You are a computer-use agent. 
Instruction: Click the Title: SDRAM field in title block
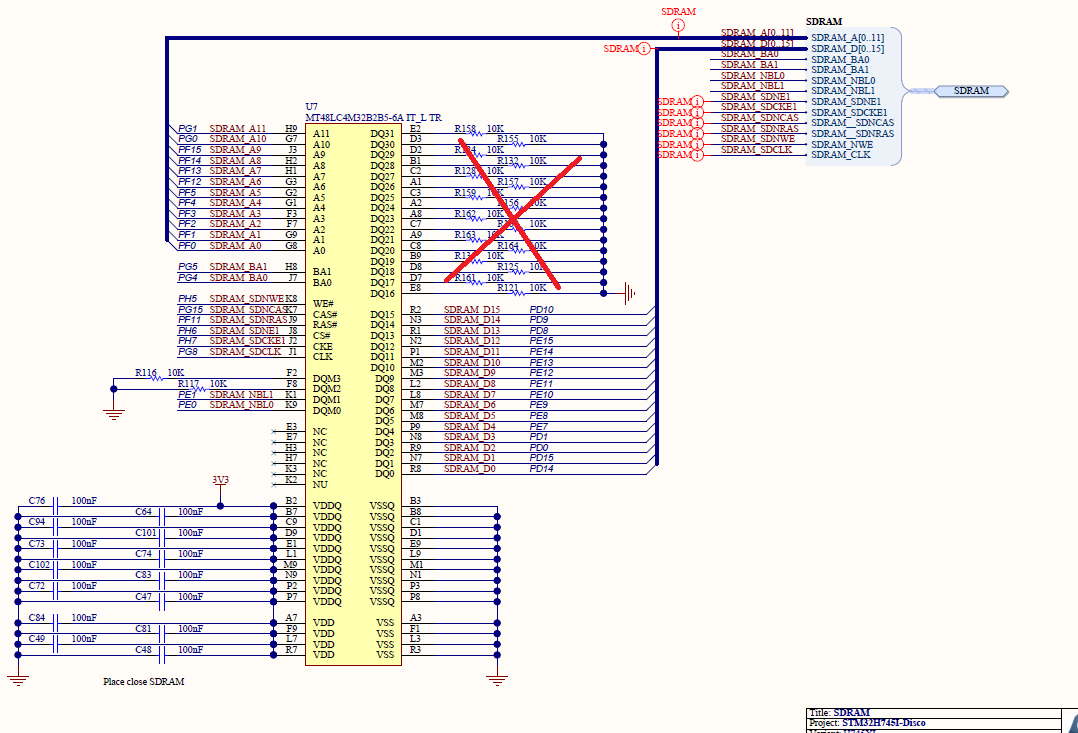(x=840, y=712)
